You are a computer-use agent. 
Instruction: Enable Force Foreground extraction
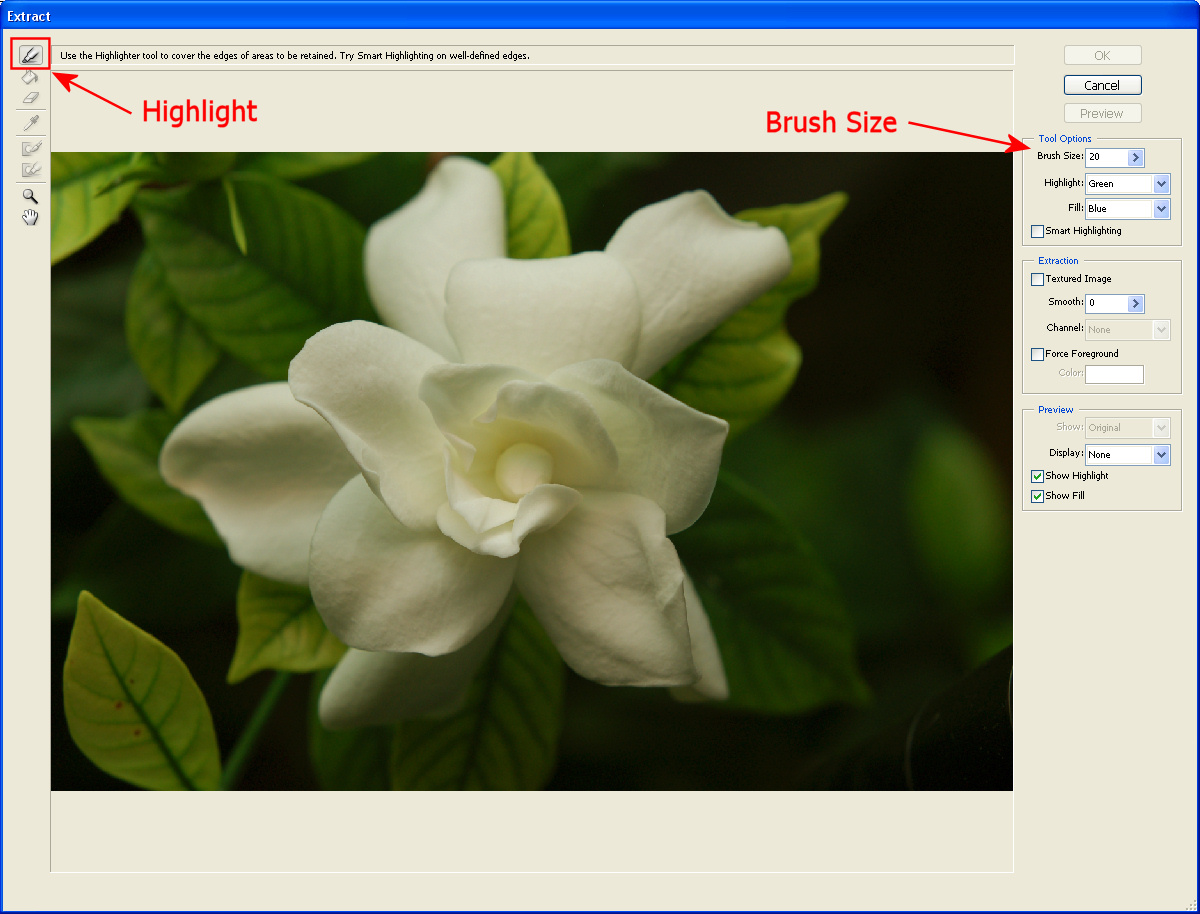[1037, 354]
